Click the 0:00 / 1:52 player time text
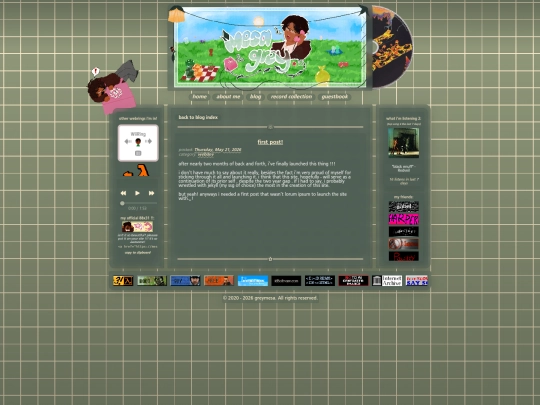Screen dimensions: 540x405 pyautogui.click(x=137, y=208)
